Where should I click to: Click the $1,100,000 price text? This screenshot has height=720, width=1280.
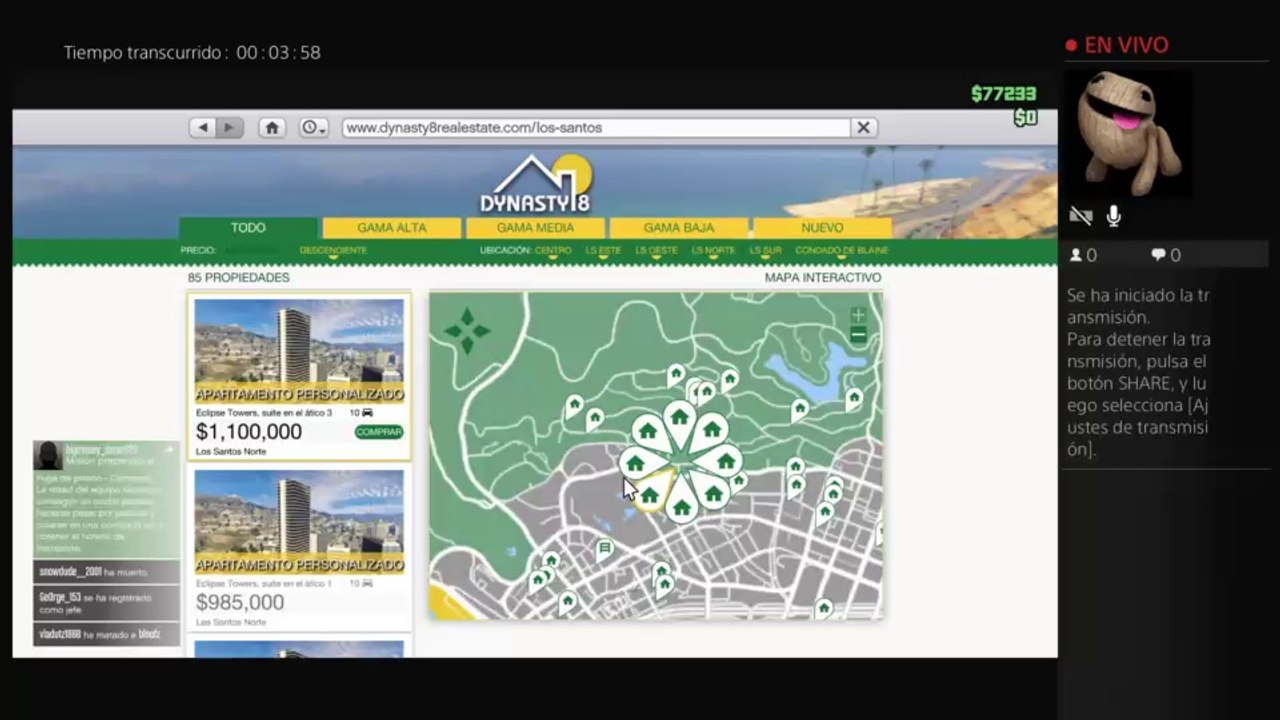(x=249, y=432)
